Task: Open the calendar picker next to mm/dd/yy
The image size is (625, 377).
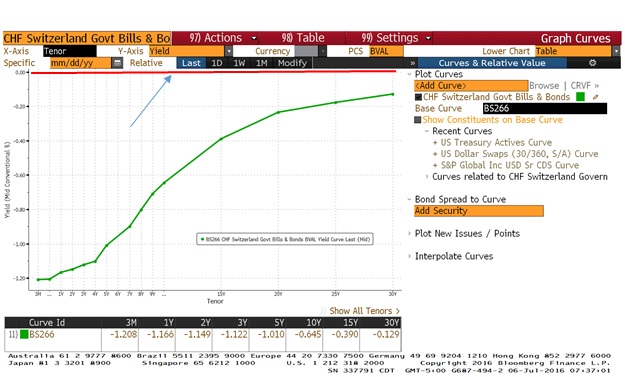Action: 117,63
